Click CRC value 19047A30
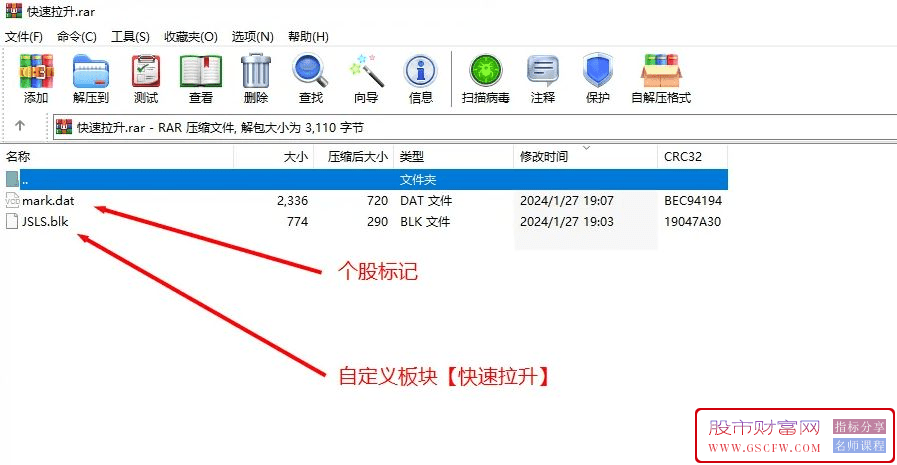This screenshot has height=465, width=897. pyautogui.click(x=692, y=221)
